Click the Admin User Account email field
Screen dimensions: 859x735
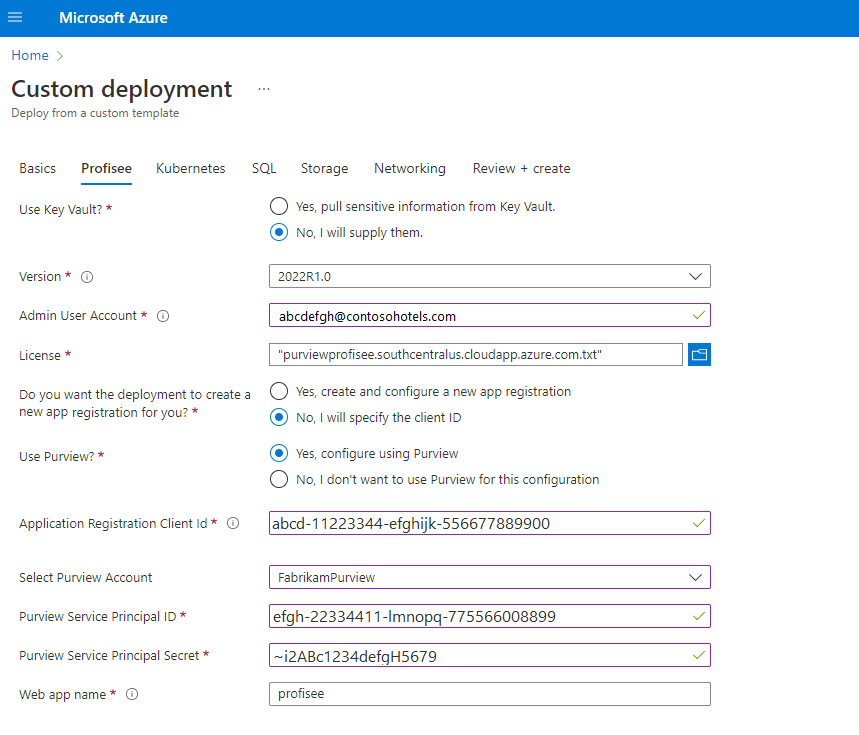point(490,315)
